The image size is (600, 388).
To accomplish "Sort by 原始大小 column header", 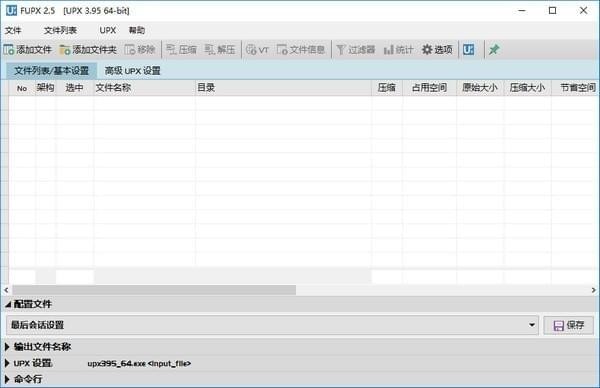I will 480,88.
